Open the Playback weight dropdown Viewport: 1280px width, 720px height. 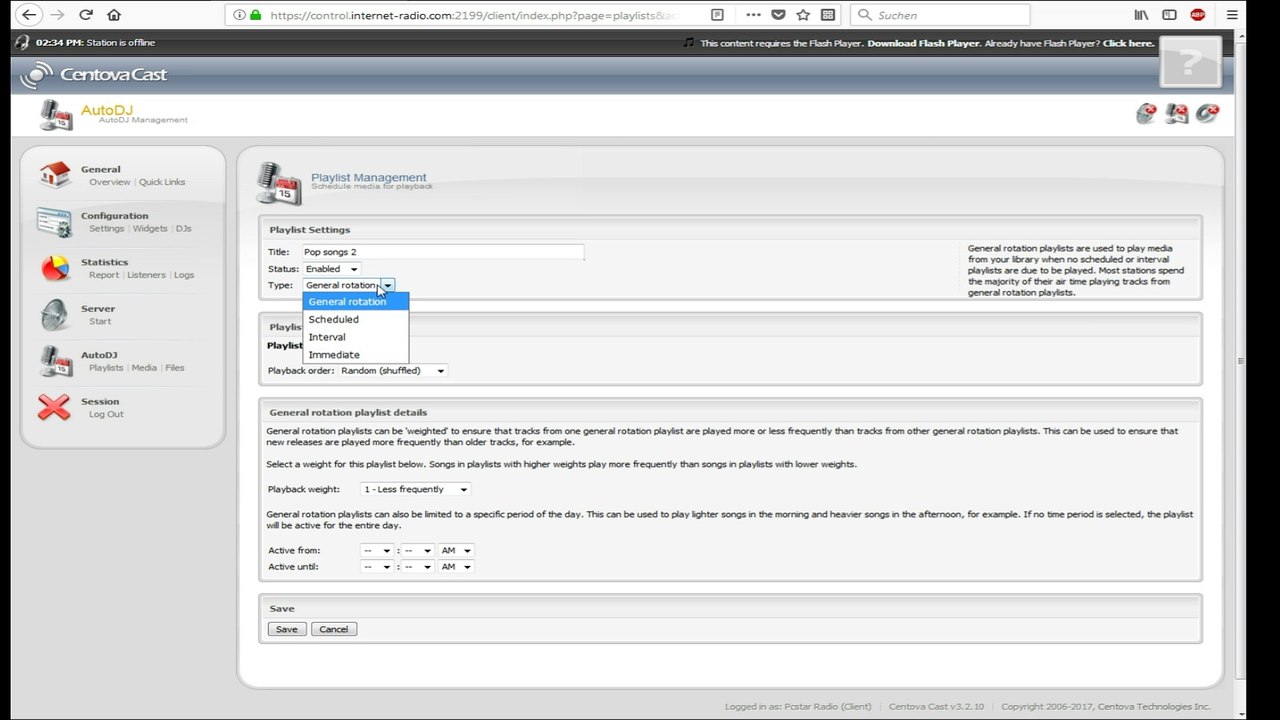click(415, 489)
